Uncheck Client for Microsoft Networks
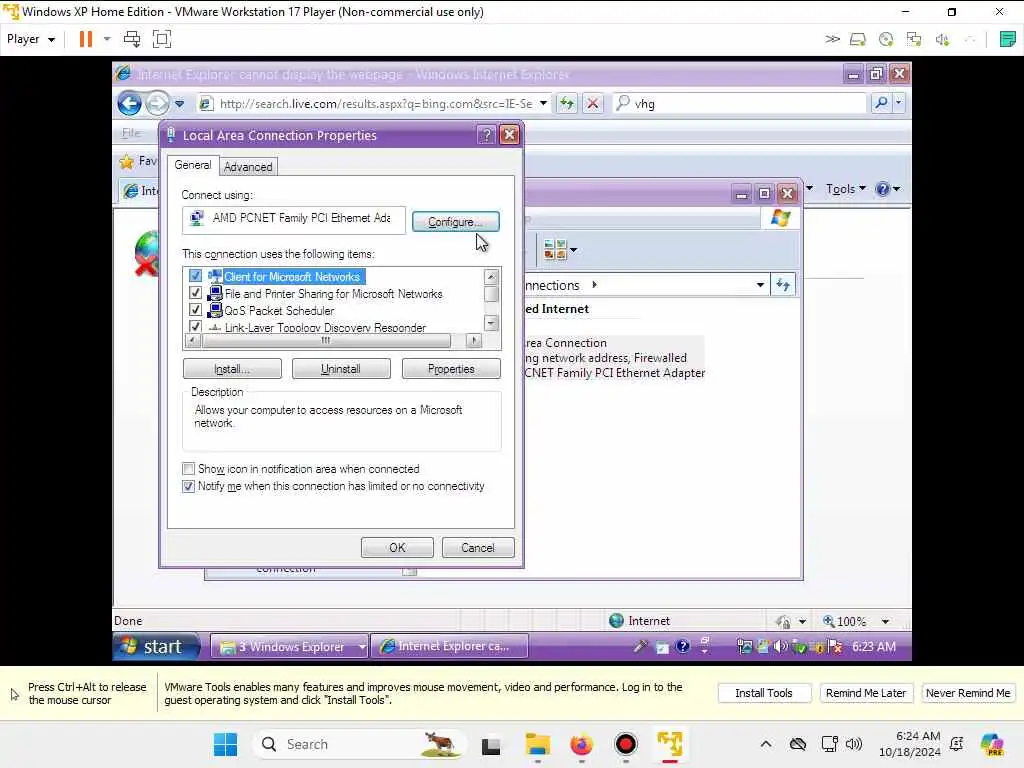Screen dimensions: 1024x768 point(195,276)
